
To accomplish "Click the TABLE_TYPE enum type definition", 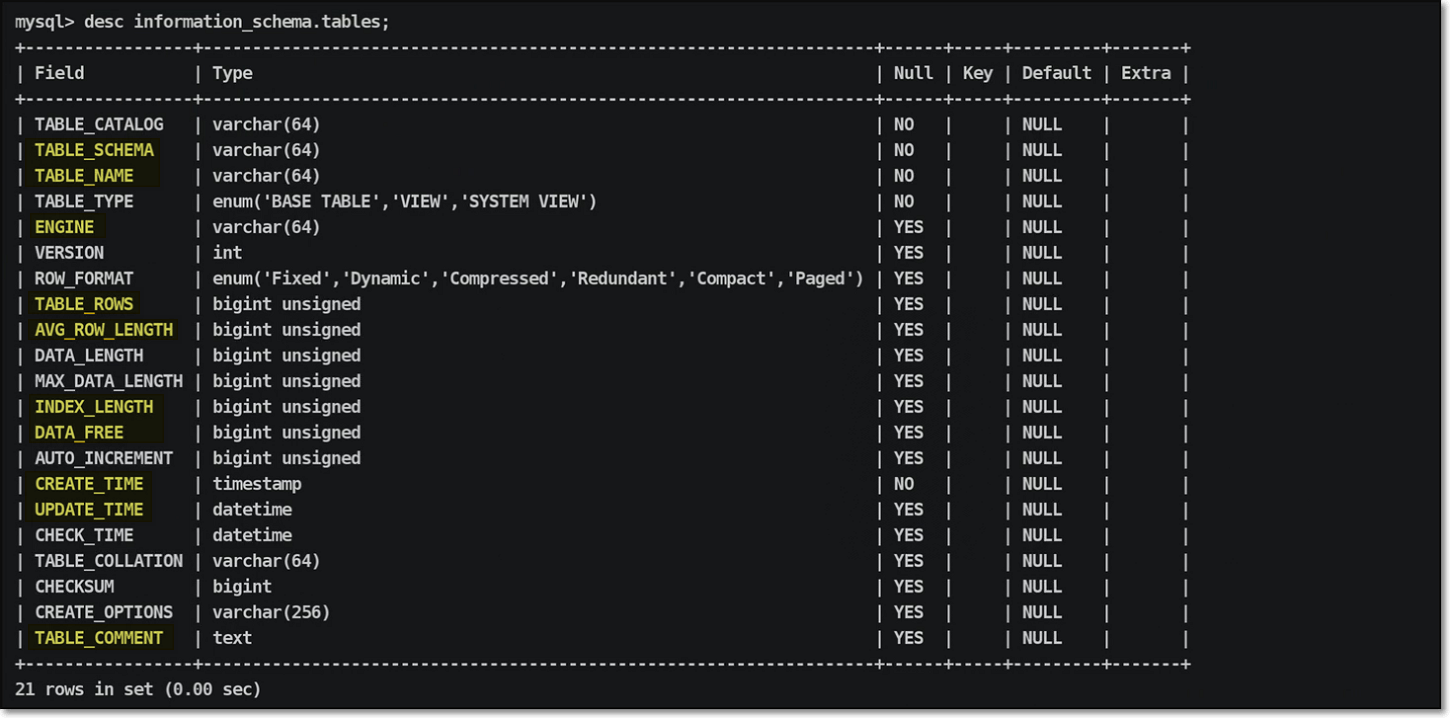I will click(x=404, y=202).
